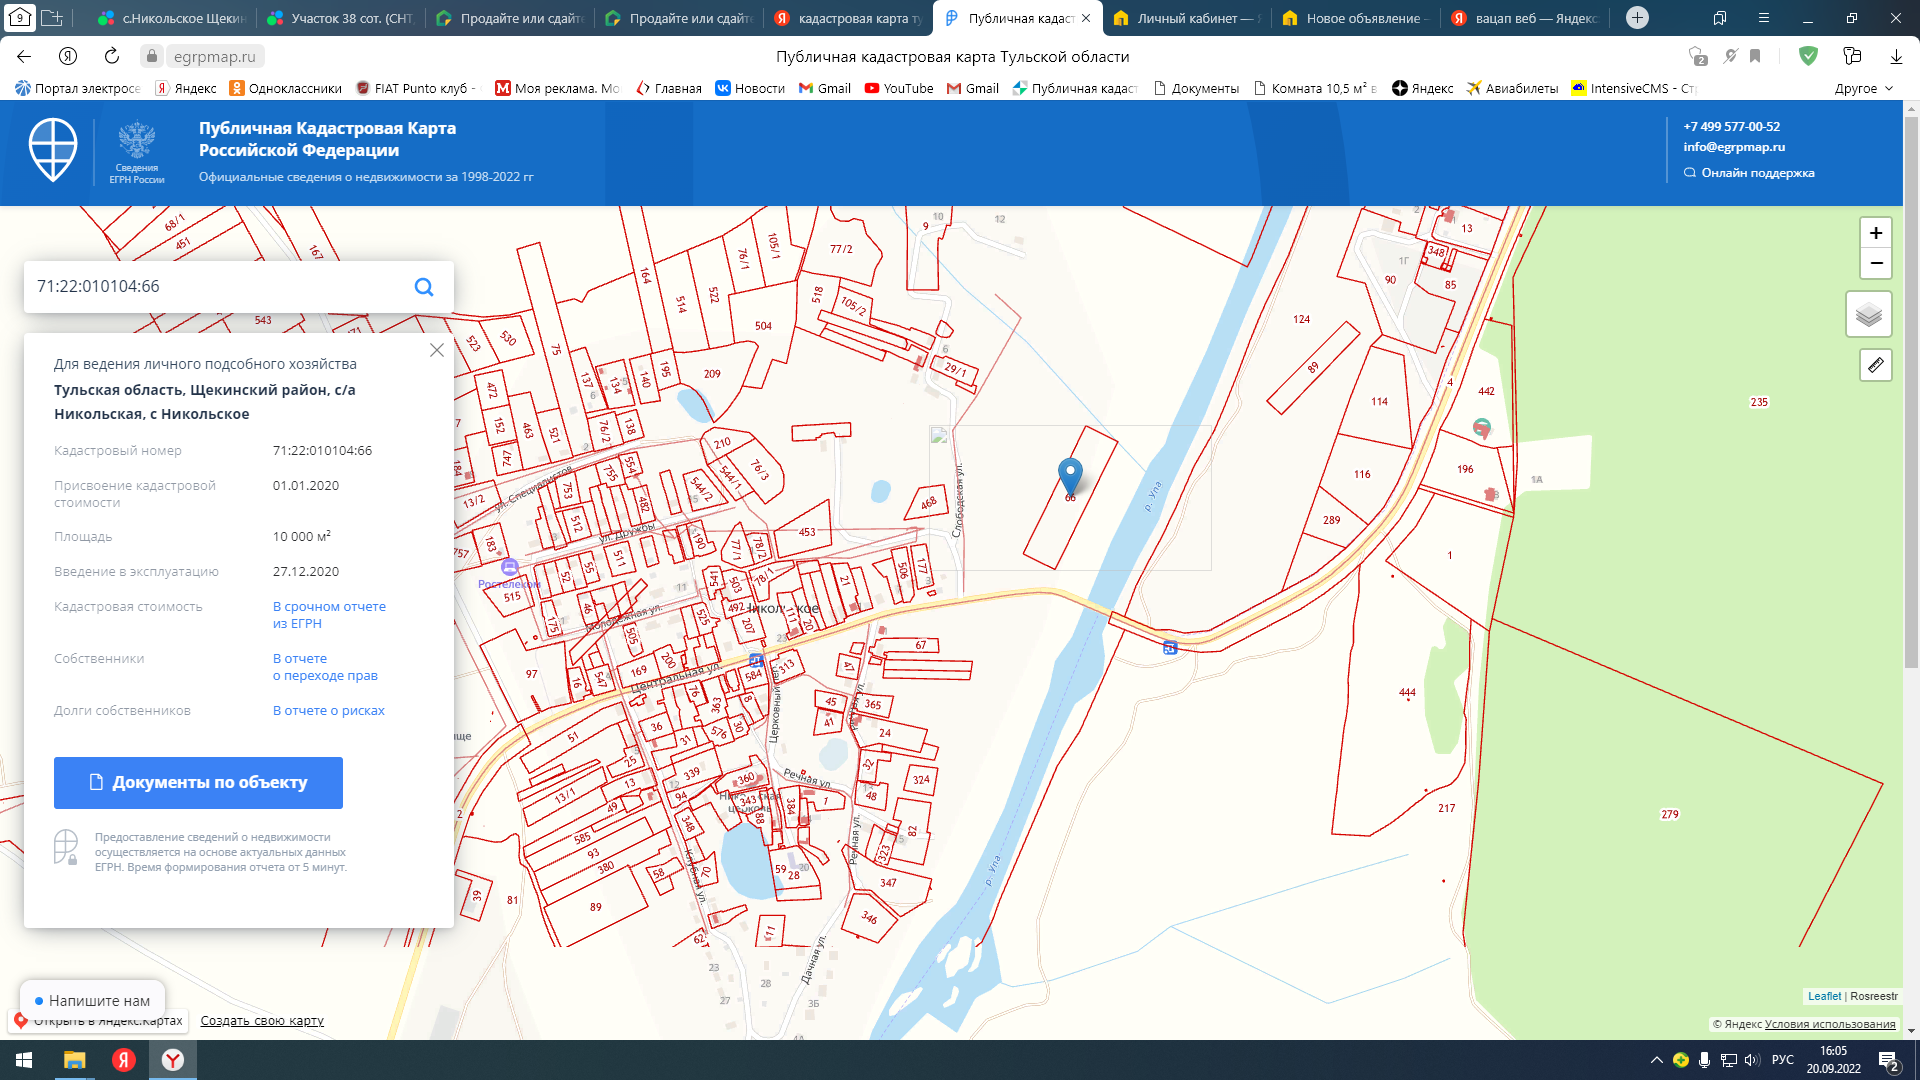Zoom out the map with minus button
The height and width of the screenshot is (1080, 1920).
1875,263
